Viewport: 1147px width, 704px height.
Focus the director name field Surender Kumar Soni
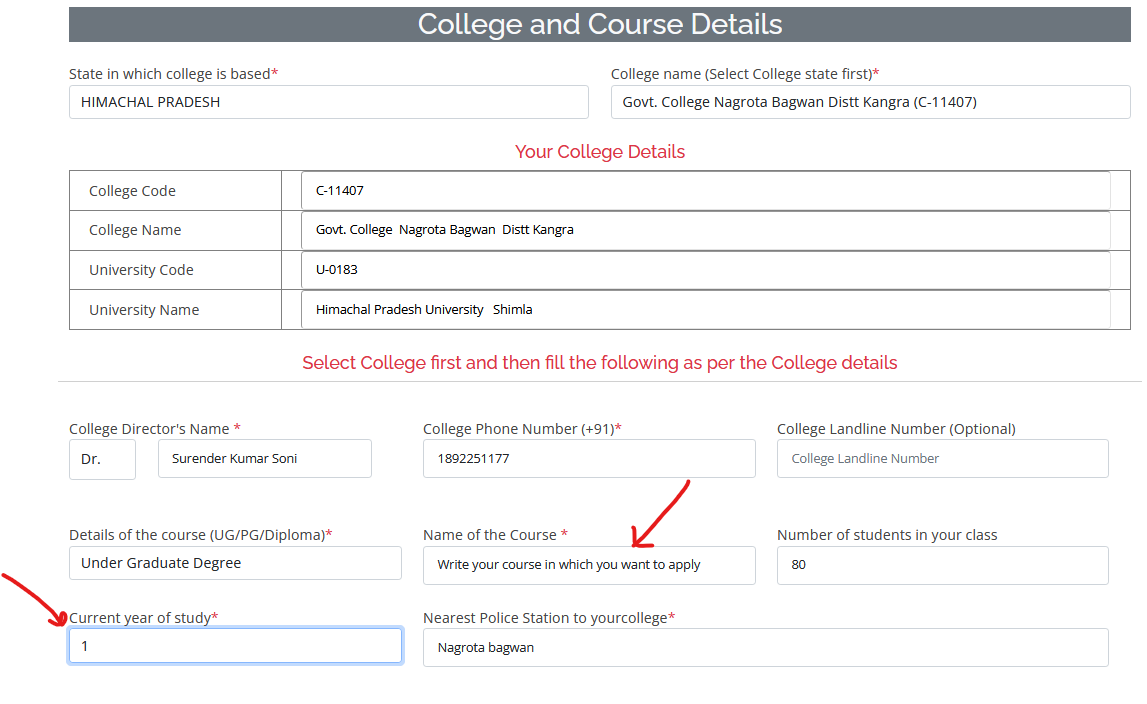(x=265, y=459)
